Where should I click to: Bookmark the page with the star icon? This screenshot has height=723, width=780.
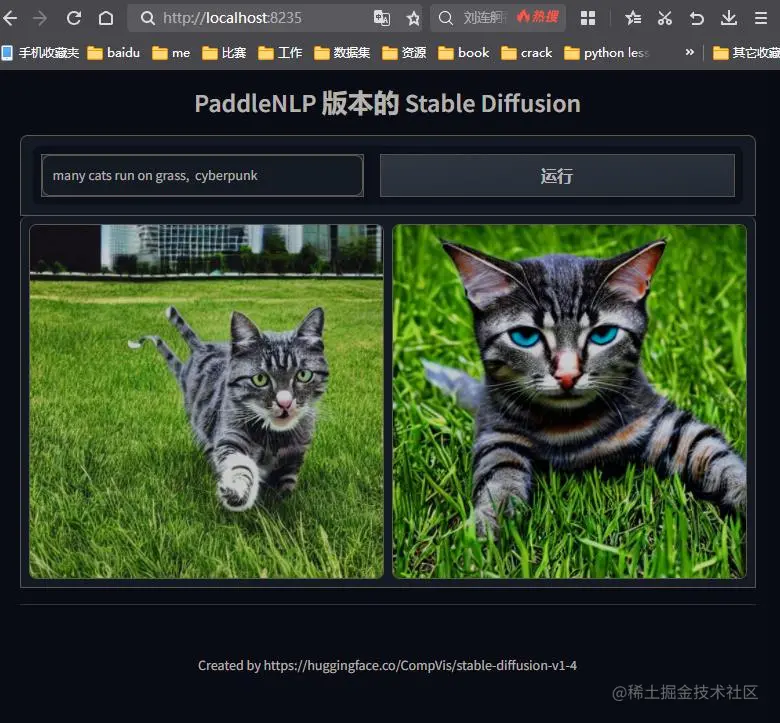point(413,19)
